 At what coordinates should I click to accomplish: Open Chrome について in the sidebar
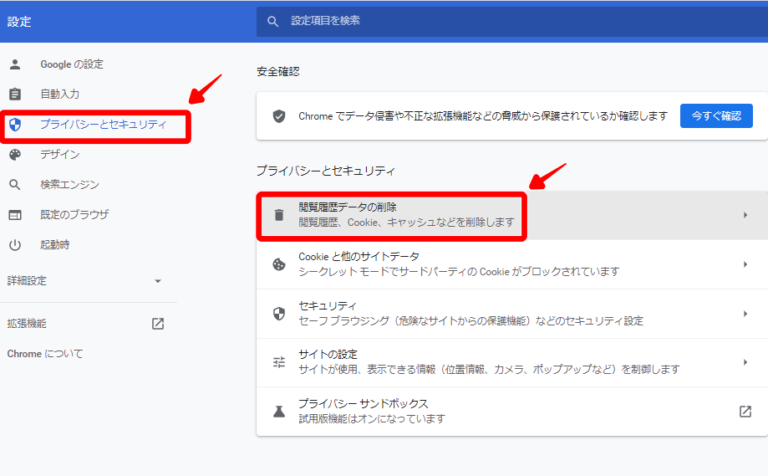[45, 354]
